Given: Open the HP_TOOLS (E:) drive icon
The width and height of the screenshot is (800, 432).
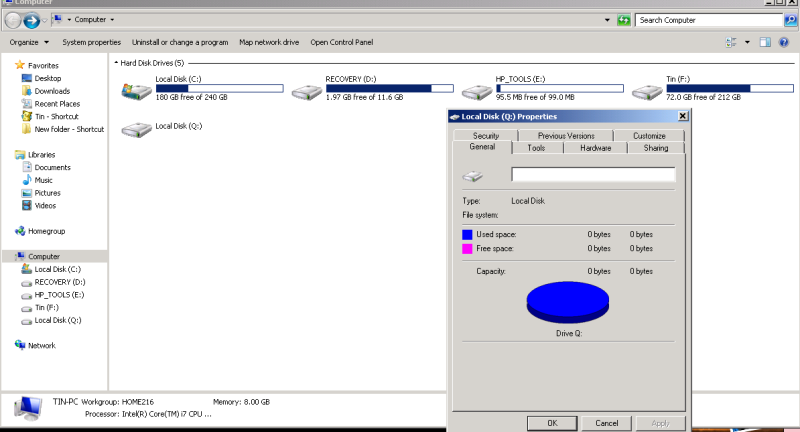Looking at the screenshot, I should (477, 92).
